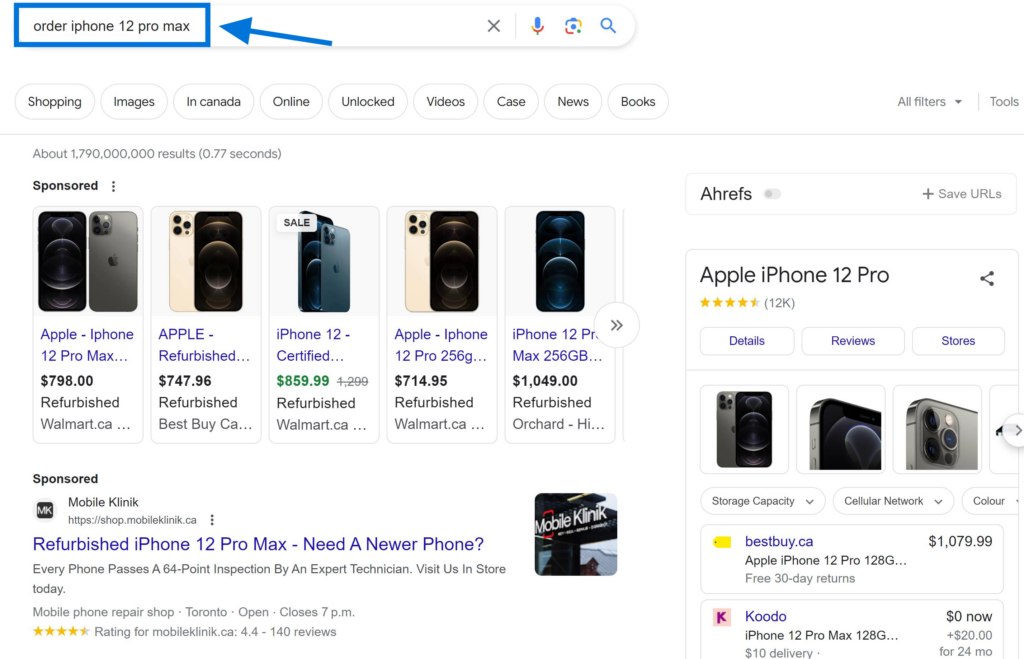Screen dimensions: 1024x659
Task: Click the blue search magnifier icon
Action: pyautogui.click(x=609, y=26)
